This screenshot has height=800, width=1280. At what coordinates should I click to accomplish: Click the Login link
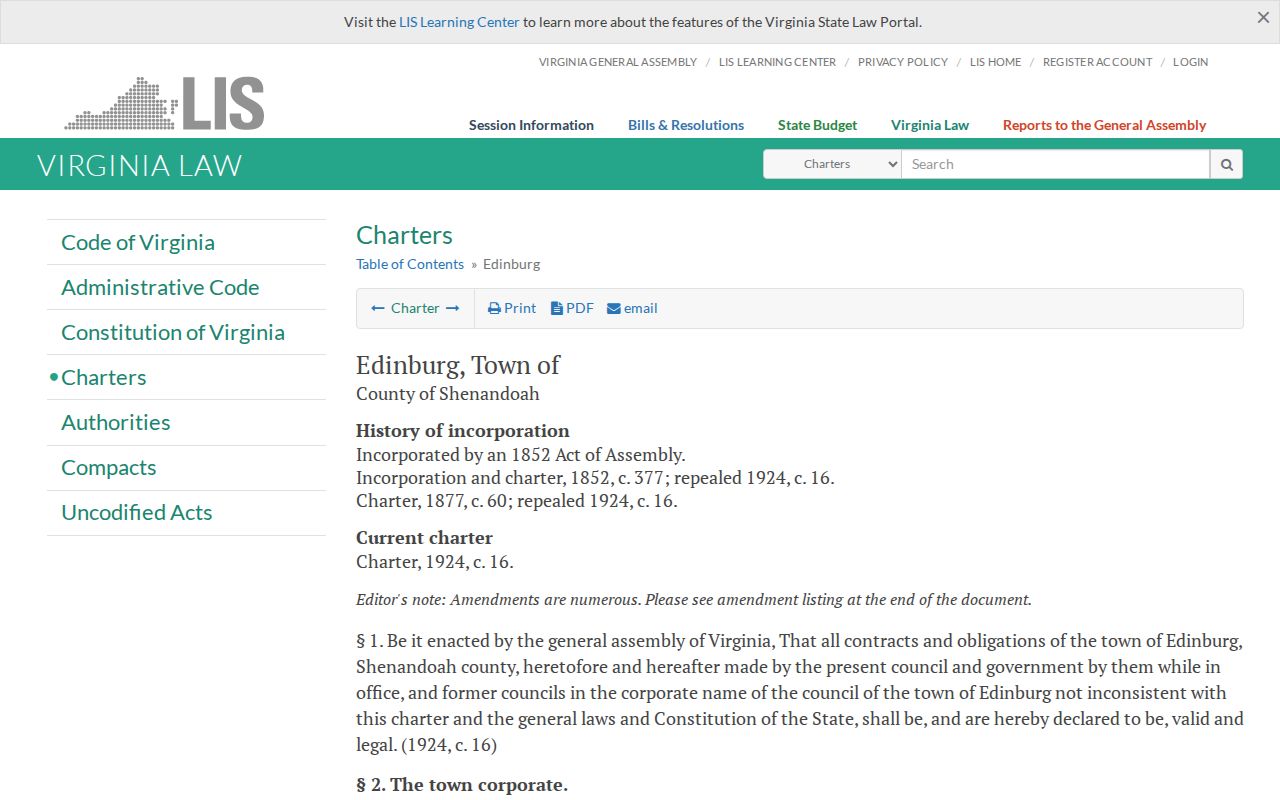click(x=1190, y=62)
